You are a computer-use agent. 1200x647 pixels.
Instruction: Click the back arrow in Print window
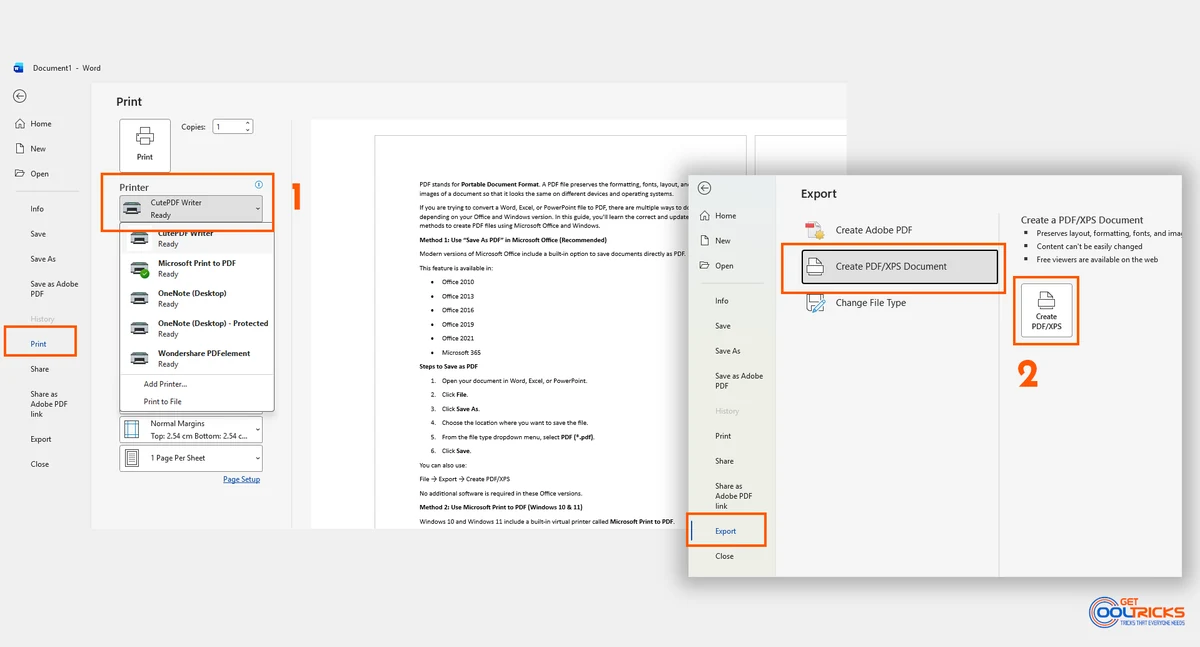coord(20,96)
